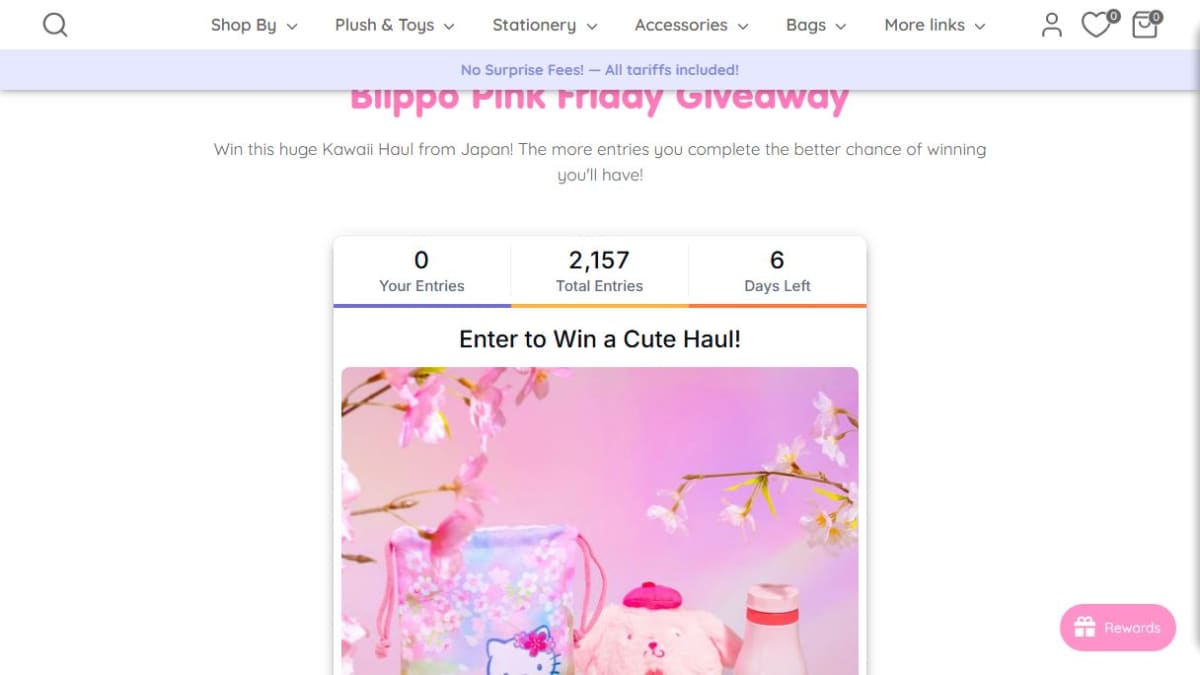Click the cart item count badge
Viewport: 1200px width, 675px height.
[x=1156, y=16]
